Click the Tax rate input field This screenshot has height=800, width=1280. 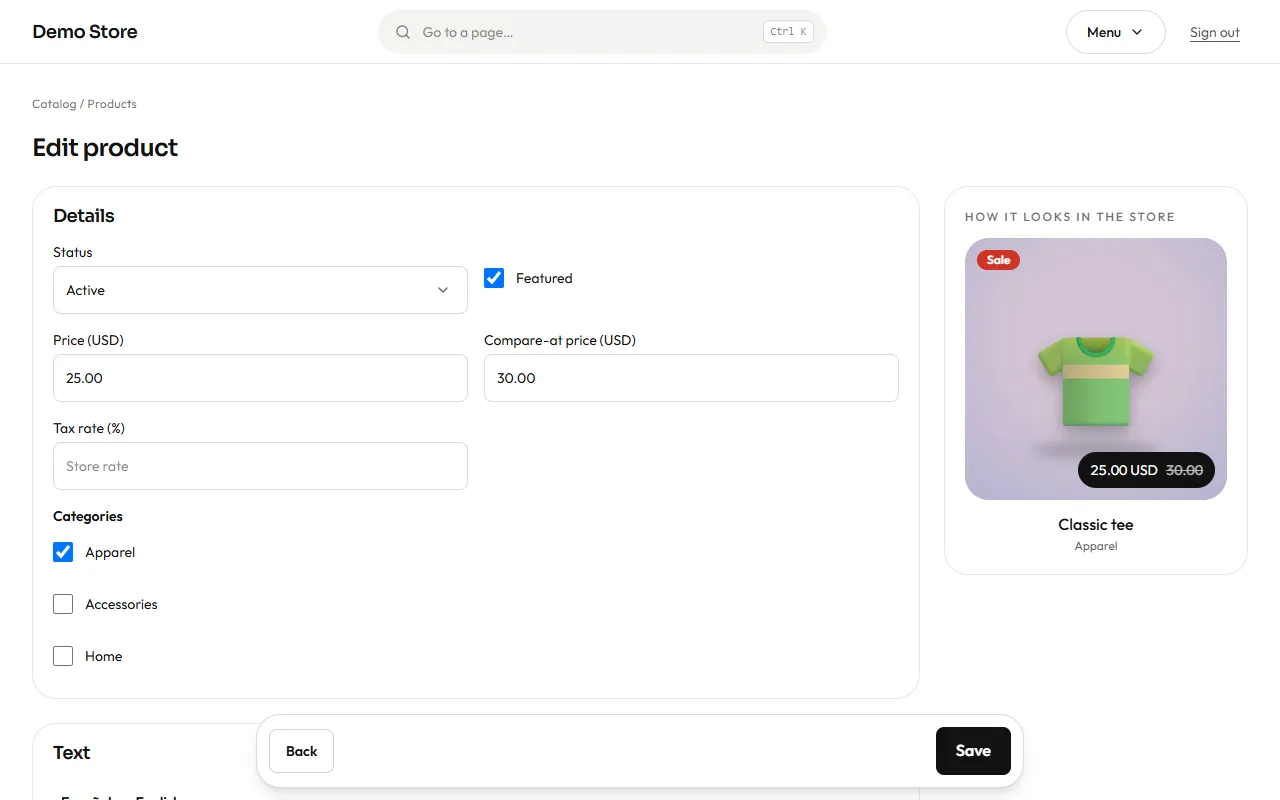(260, 466)
